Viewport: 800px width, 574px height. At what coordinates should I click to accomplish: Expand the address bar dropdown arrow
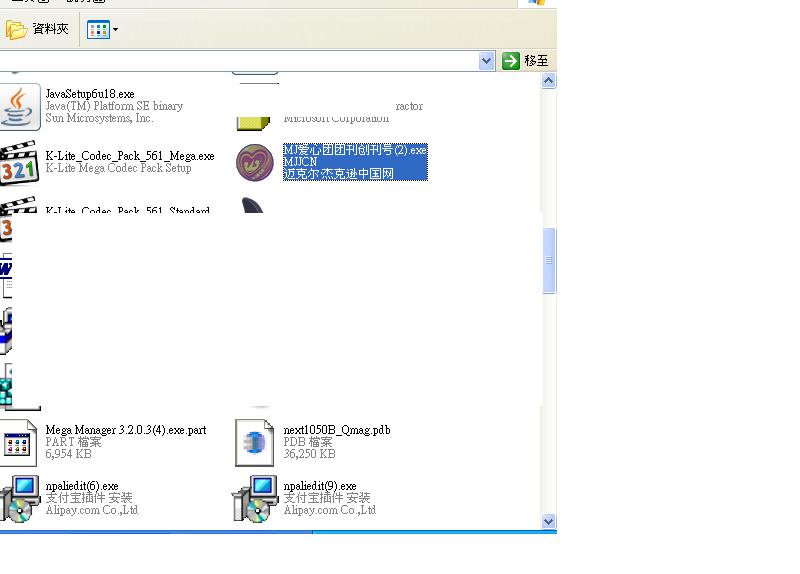(x=487, y=61)
